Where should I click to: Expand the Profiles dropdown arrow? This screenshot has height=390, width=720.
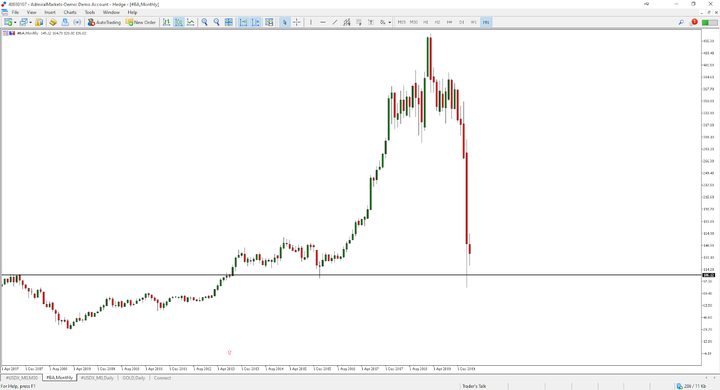pyautogui.click(x=30, y=22)
